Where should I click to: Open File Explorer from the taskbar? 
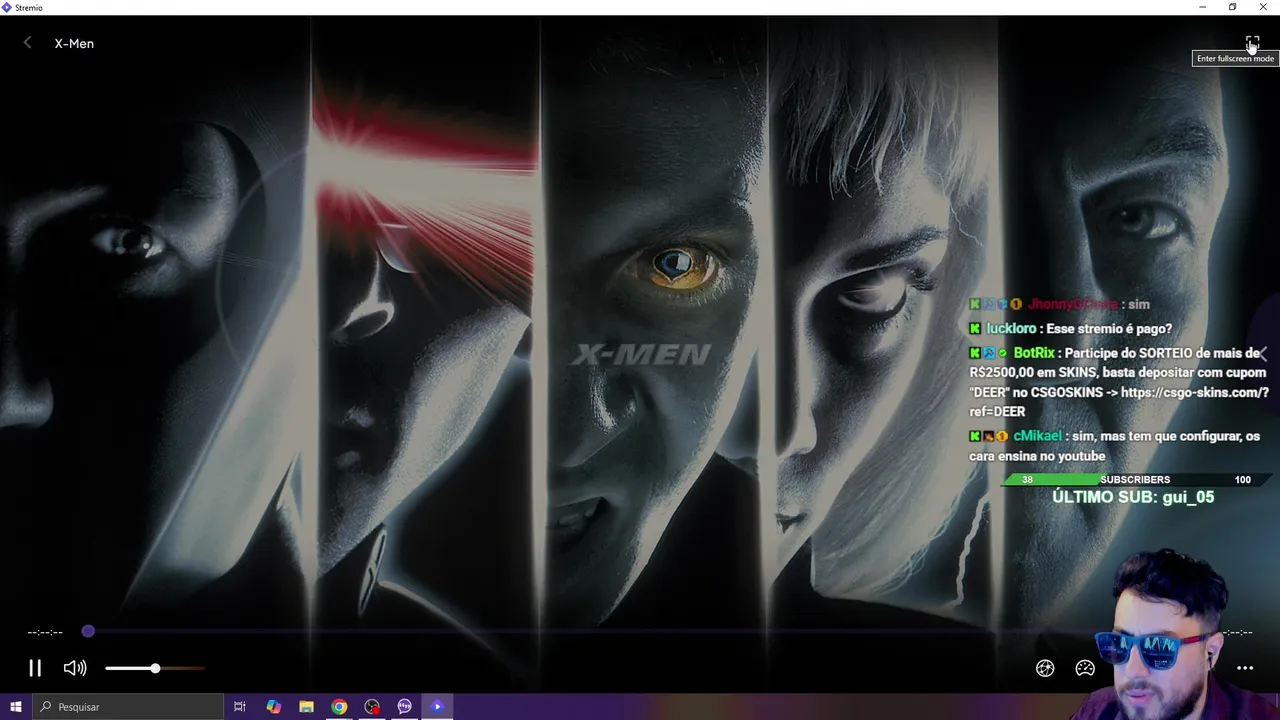306,706
